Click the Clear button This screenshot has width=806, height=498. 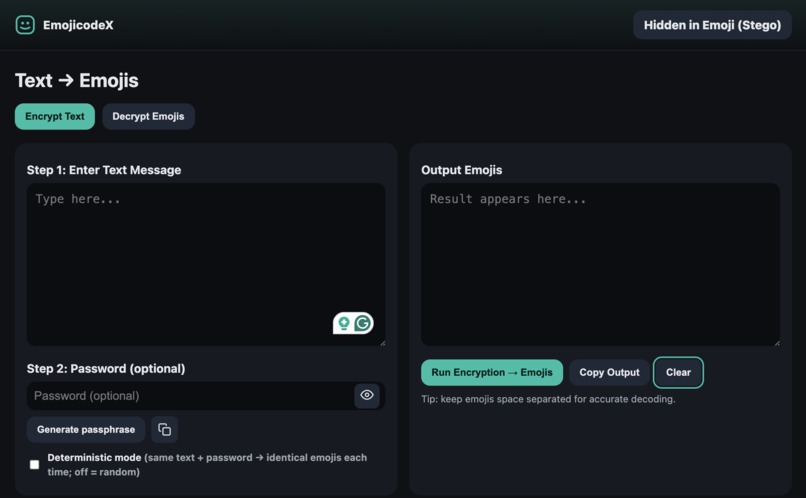[678, 373]
